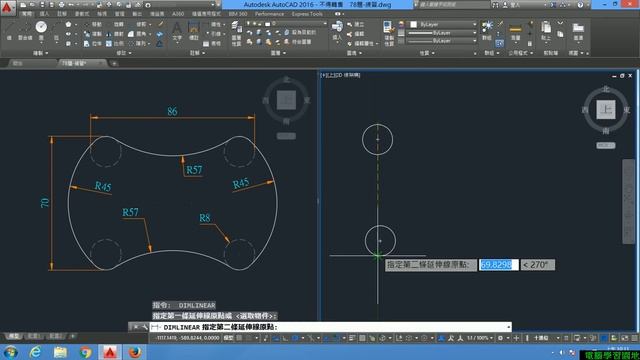Viewport: 640px width, 360px height.
Task: Click the Plot printer icon in quick access toolbar
Action: tap(62, 5)
